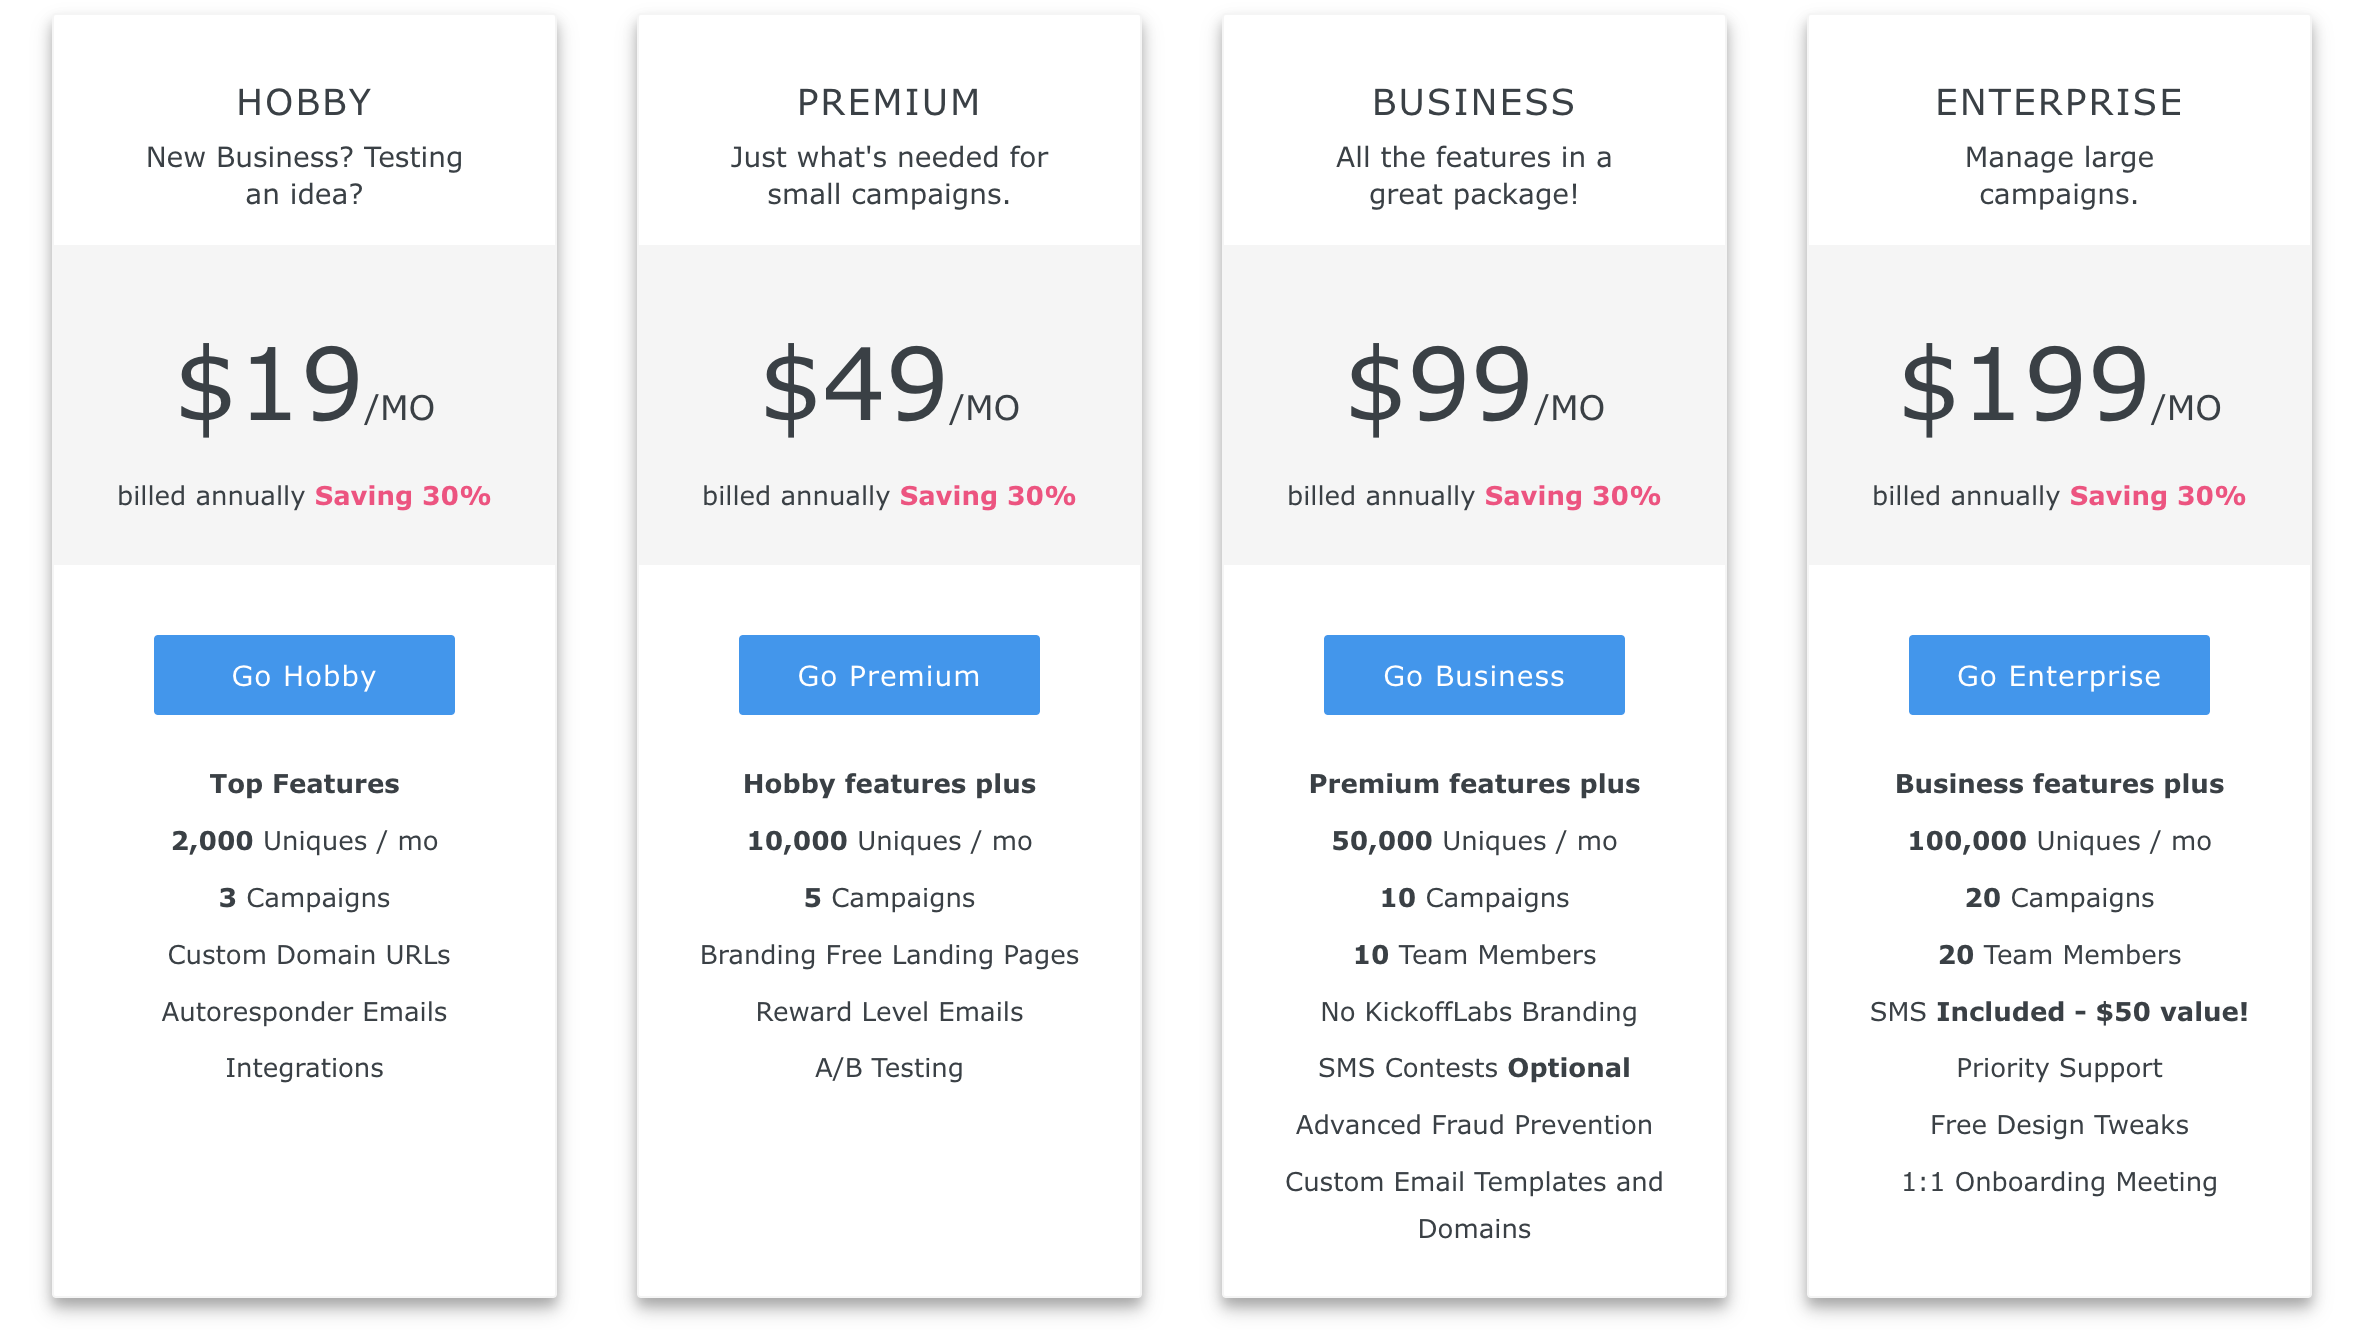This screenshot has width=2366, height=1330.
Task: Click the HOBBY plan heading
Action: 304,102
